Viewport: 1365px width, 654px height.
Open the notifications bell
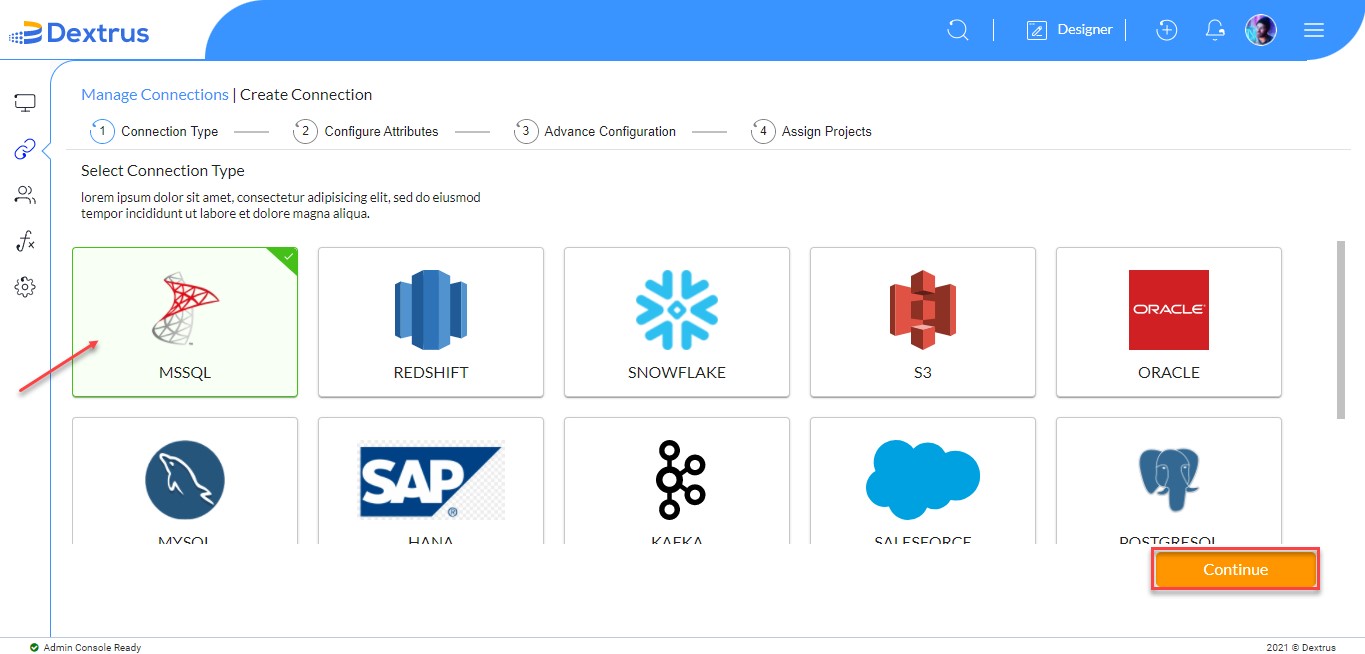1215,30
